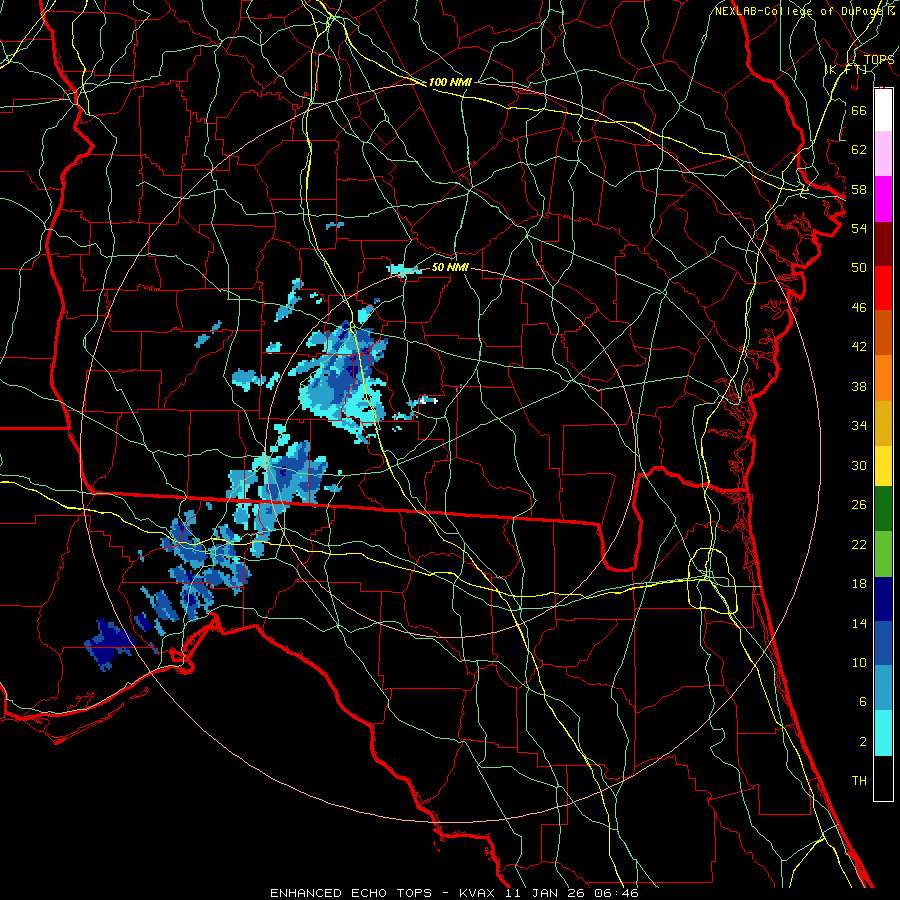900x900 pixels.
Task: Click the '18' legend value label
Action: pyautogui.click(x=859, y=584)
